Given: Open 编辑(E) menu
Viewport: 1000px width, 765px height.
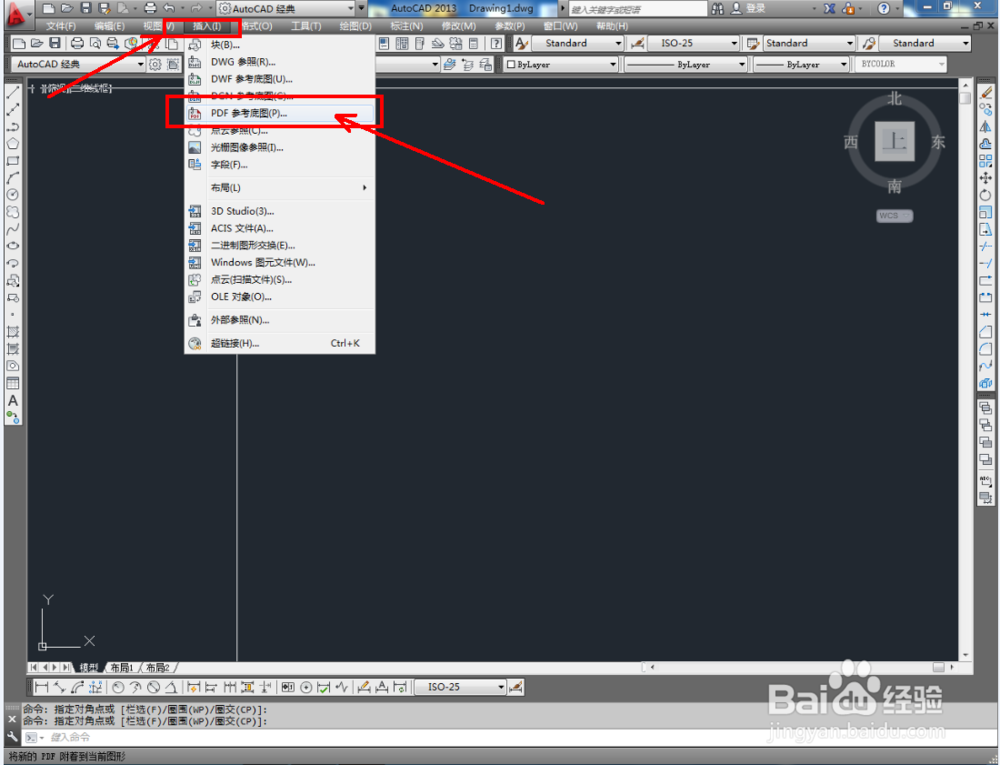Looking at the screenshot, I should click(x=109, y=26).
